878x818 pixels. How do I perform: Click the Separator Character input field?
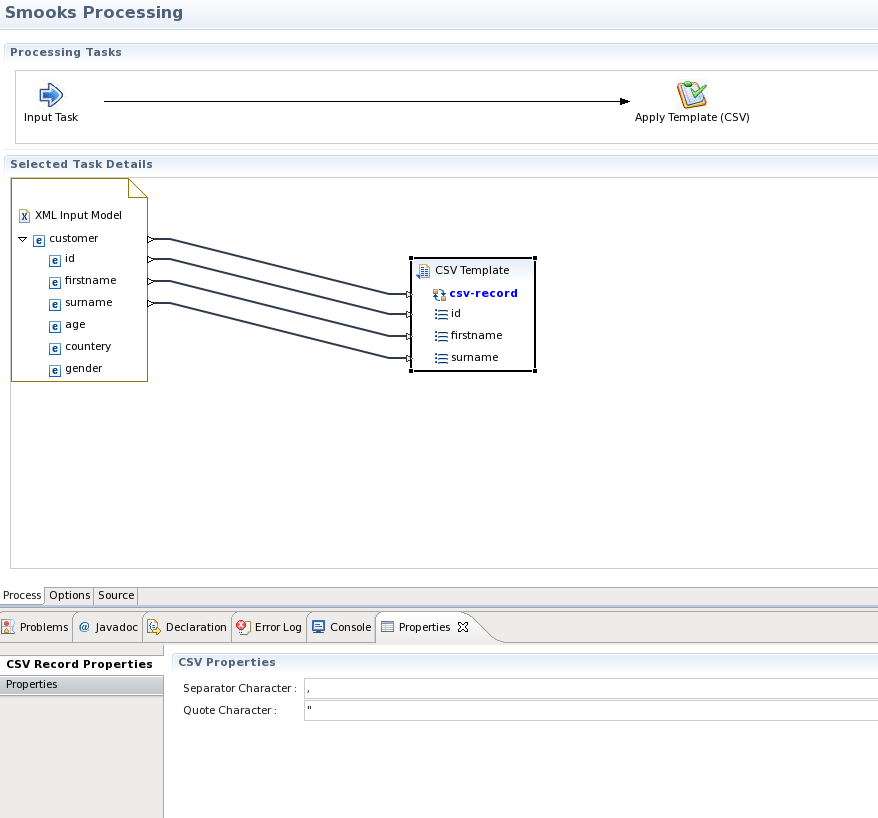pyautogui.click(x=591, y=689)
